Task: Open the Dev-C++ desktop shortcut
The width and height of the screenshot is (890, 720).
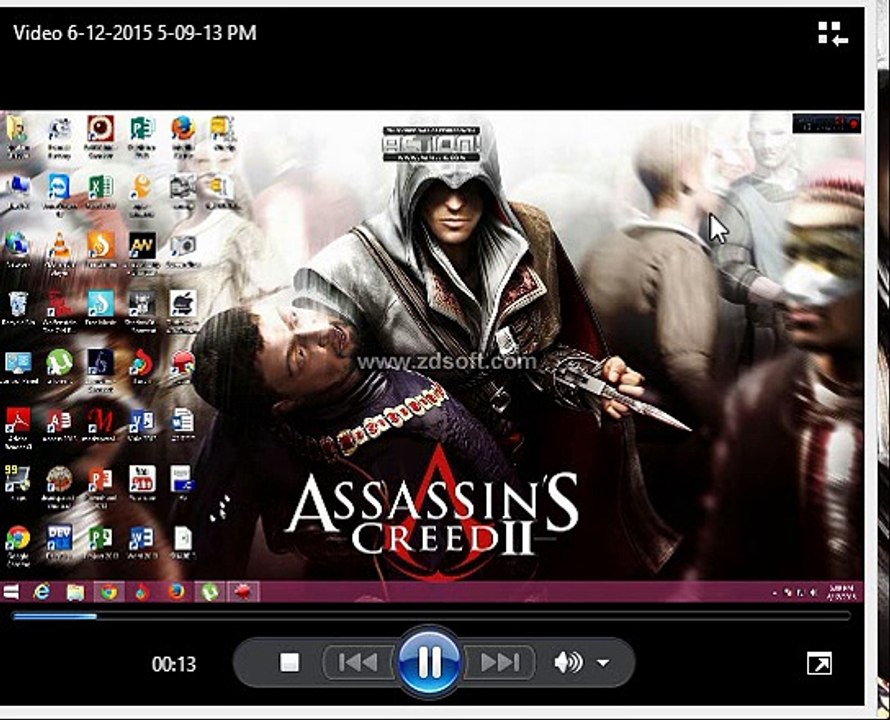Action: (59, 542)
